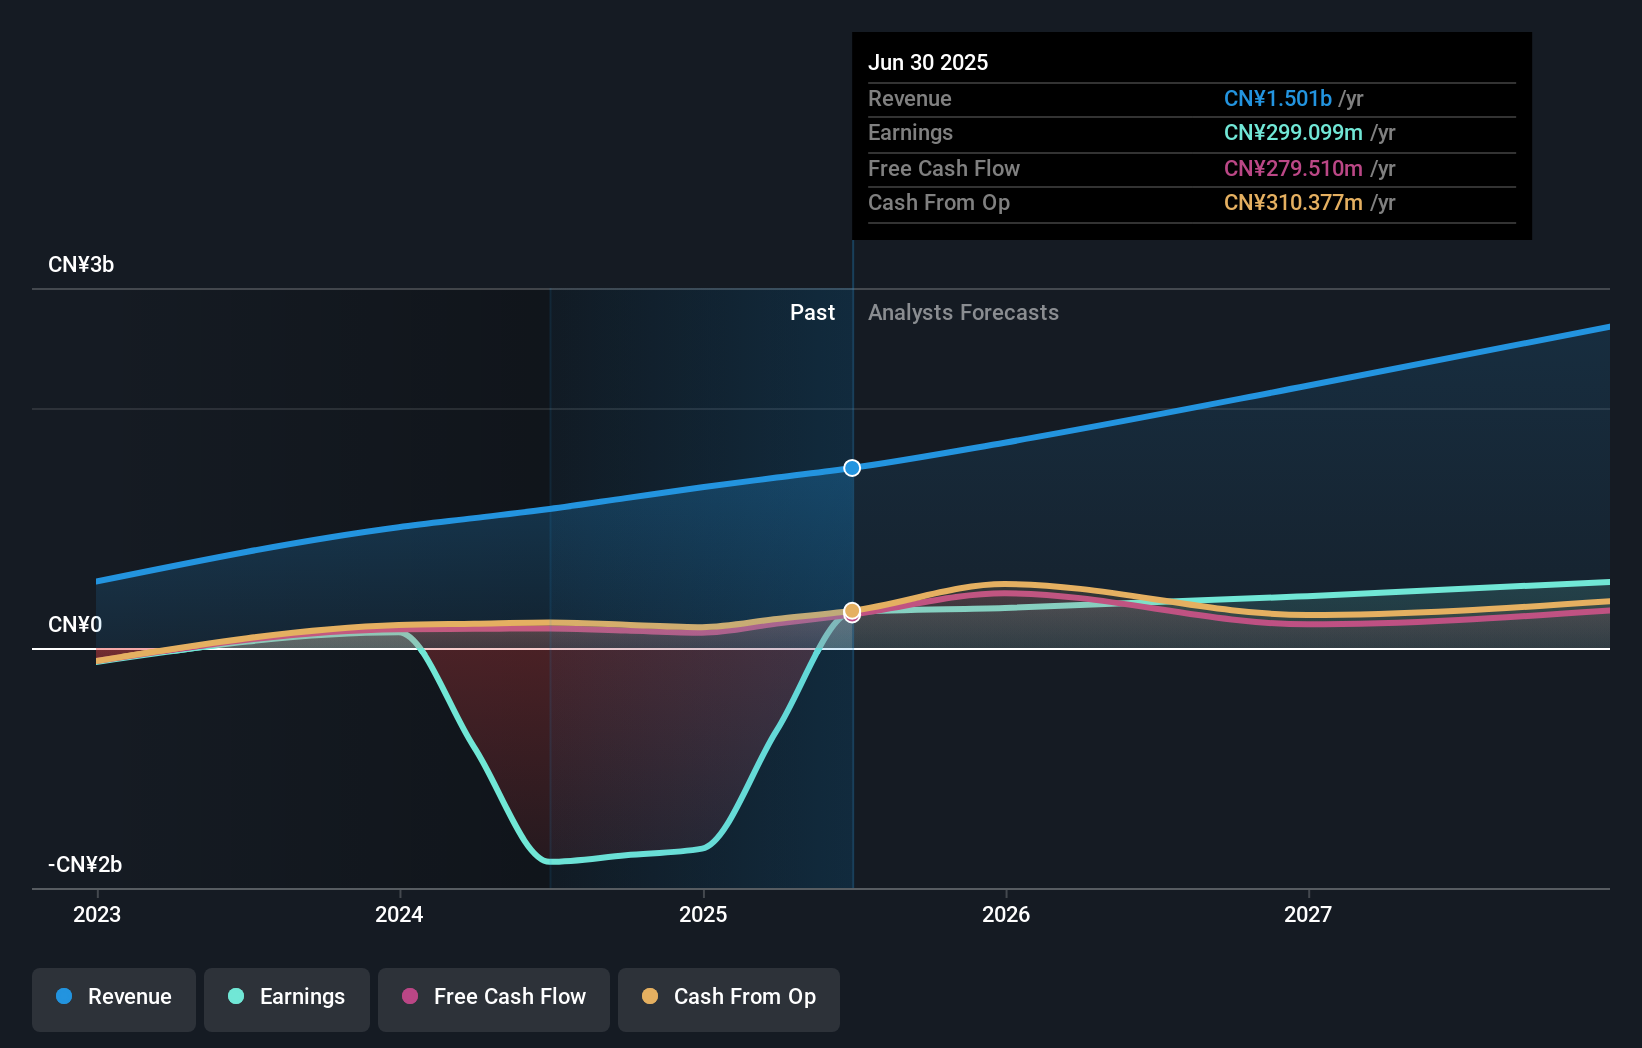The width and height of the screenshot is (1642, 1048).
Task: Click the orange Cash From Op legend dot
Action: coord(649,997)
